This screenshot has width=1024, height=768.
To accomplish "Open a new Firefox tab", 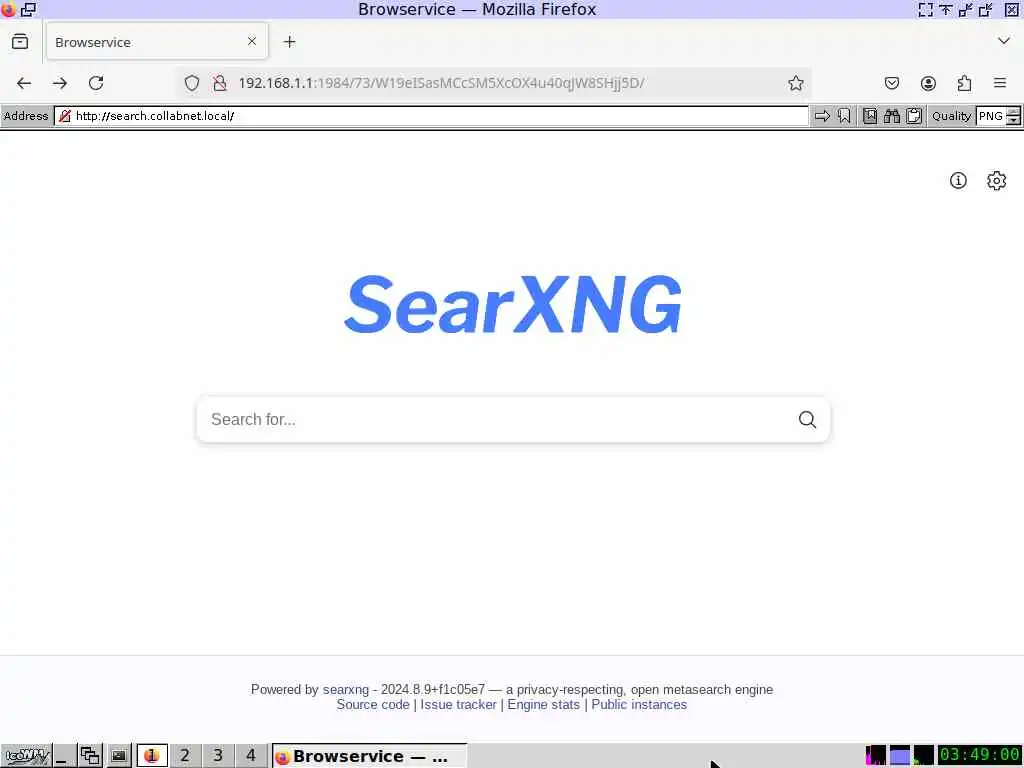I will [289, 42].
